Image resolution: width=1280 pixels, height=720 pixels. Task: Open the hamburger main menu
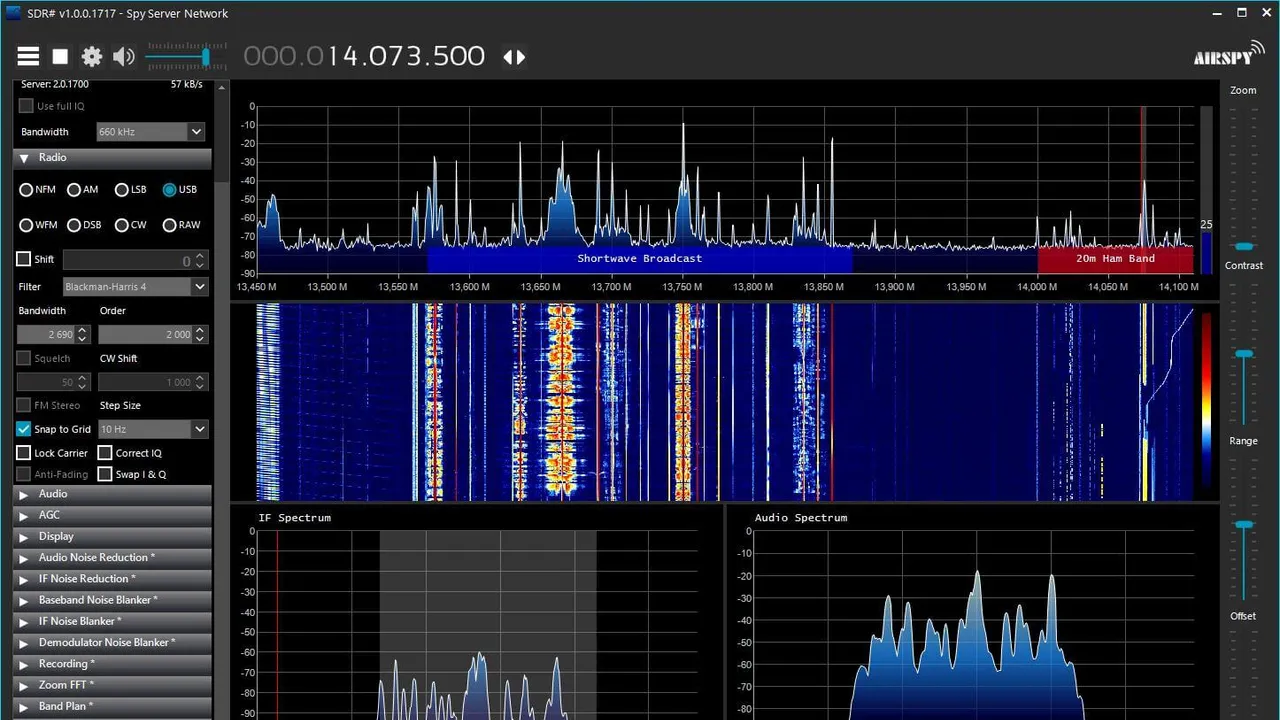[28, 57]
